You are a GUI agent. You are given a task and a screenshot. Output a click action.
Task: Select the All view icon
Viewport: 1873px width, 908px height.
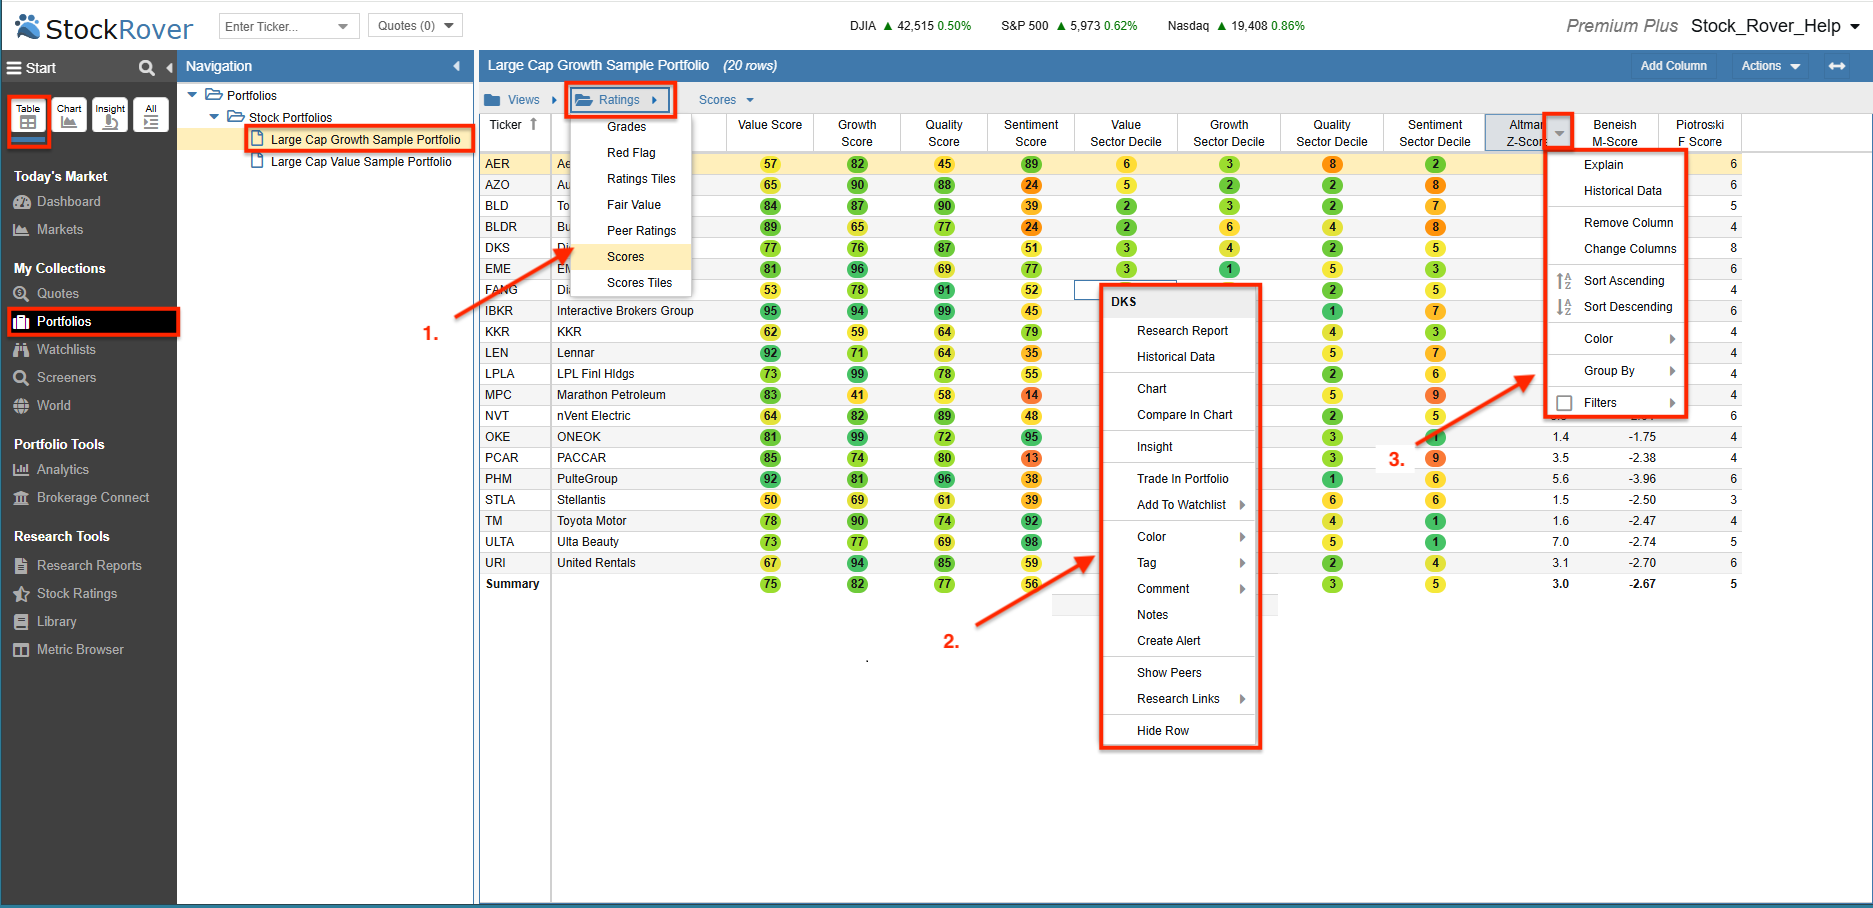[151, 116]
